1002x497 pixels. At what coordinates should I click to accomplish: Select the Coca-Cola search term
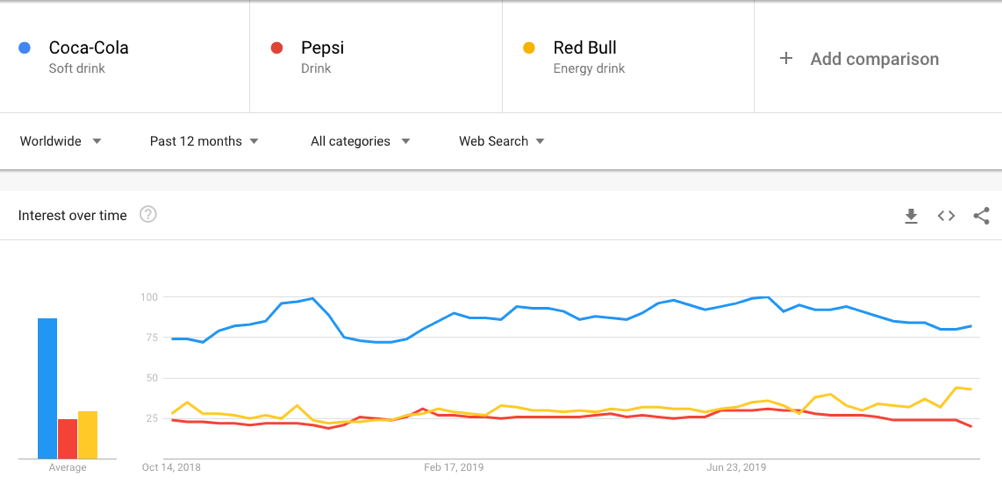pyautogui.click(x=88, y=48)
